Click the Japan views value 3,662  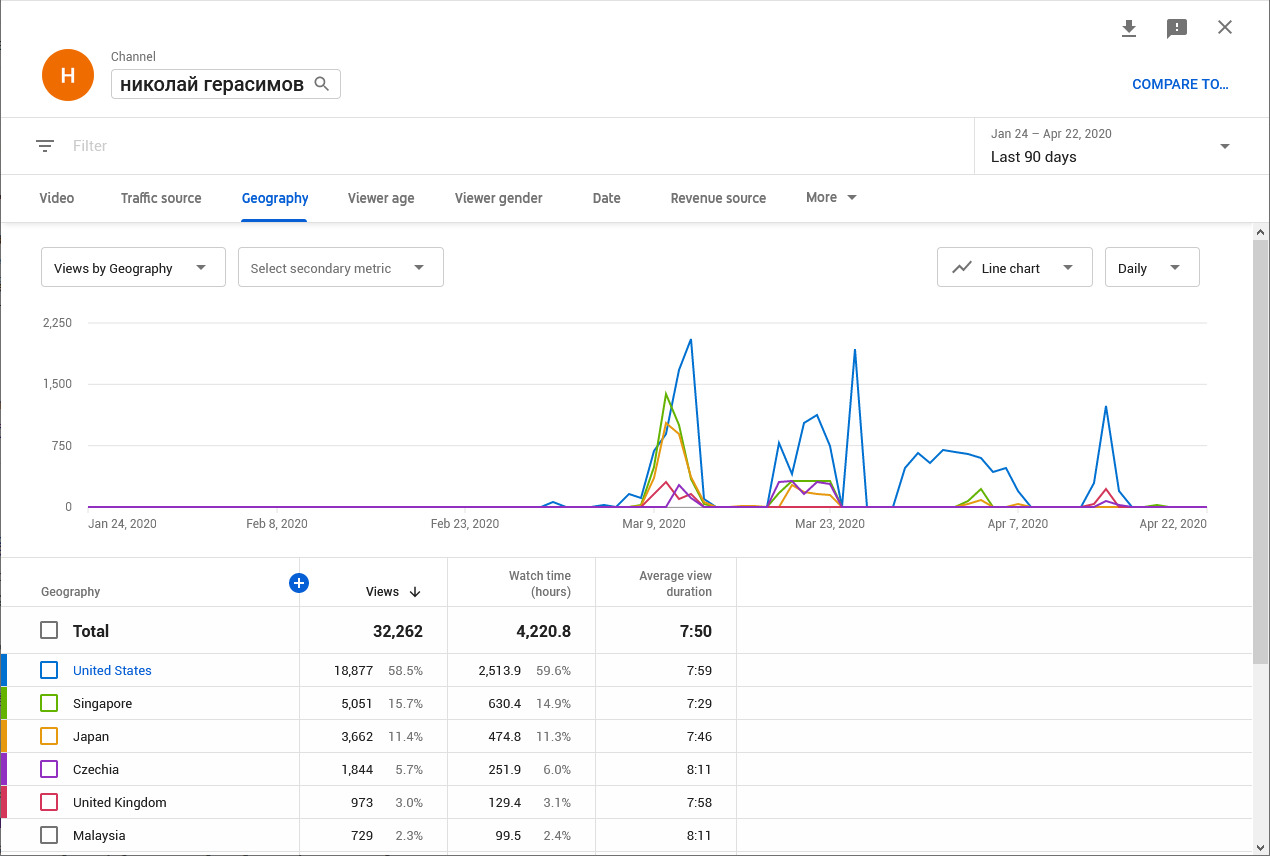pos(357,736)
